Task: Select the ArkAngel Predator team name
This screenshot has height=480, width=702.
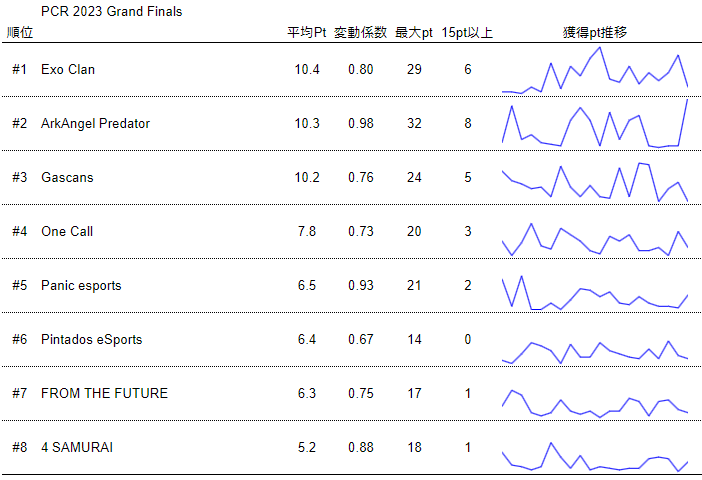Action: pyautogui.click(x=95, y=124)
